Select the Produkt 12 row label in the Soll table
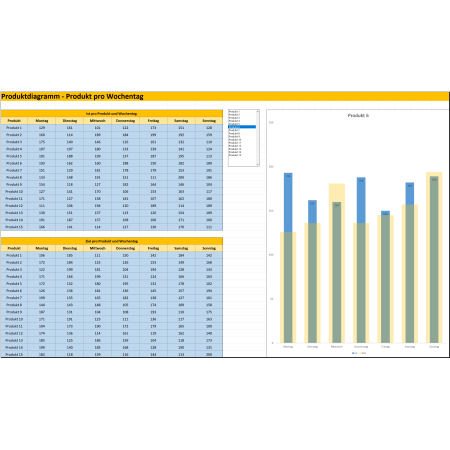 click(x=14, y=333)
